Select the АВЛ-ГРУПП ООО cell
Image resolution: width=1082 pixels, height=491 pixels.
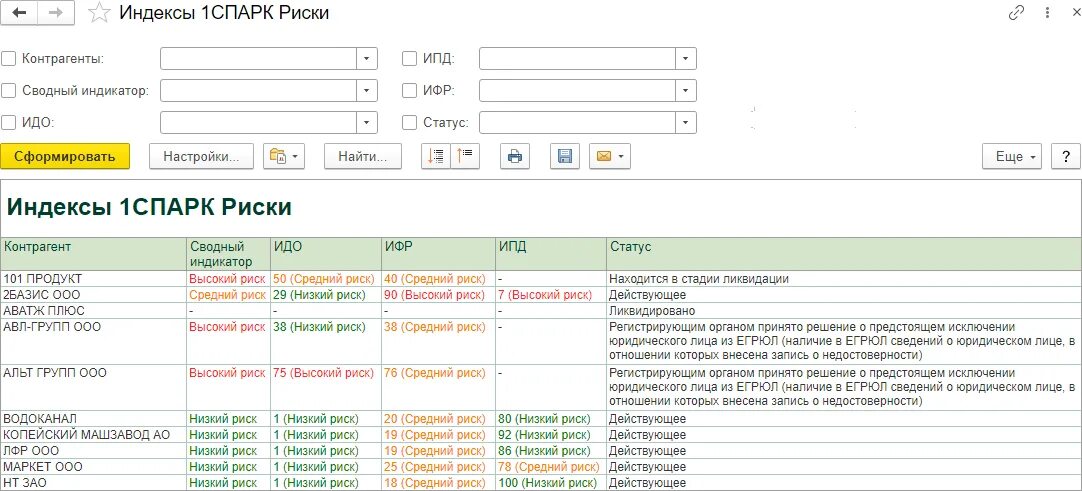pos(94,341)
